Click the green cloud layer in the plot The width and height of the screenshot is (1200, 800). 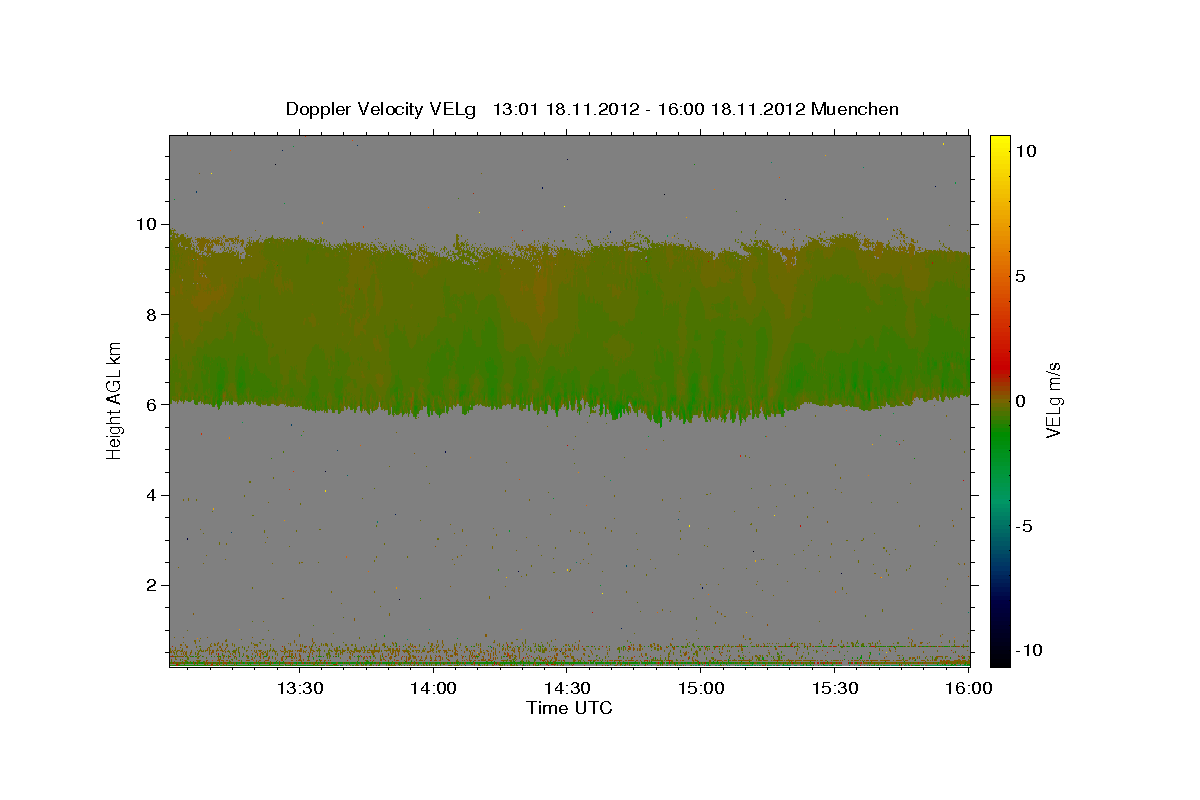pyautogui.click(x=569, y=330)
